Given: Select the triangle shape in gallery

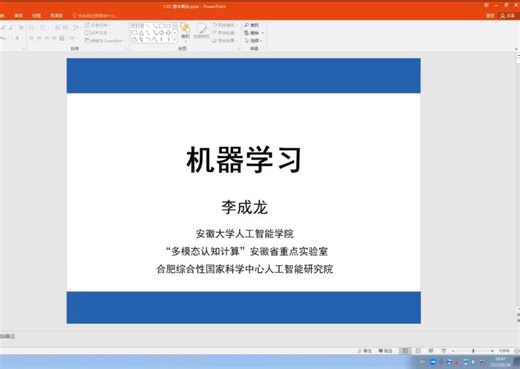Looking at the screenshot, I should coord(141,33).
